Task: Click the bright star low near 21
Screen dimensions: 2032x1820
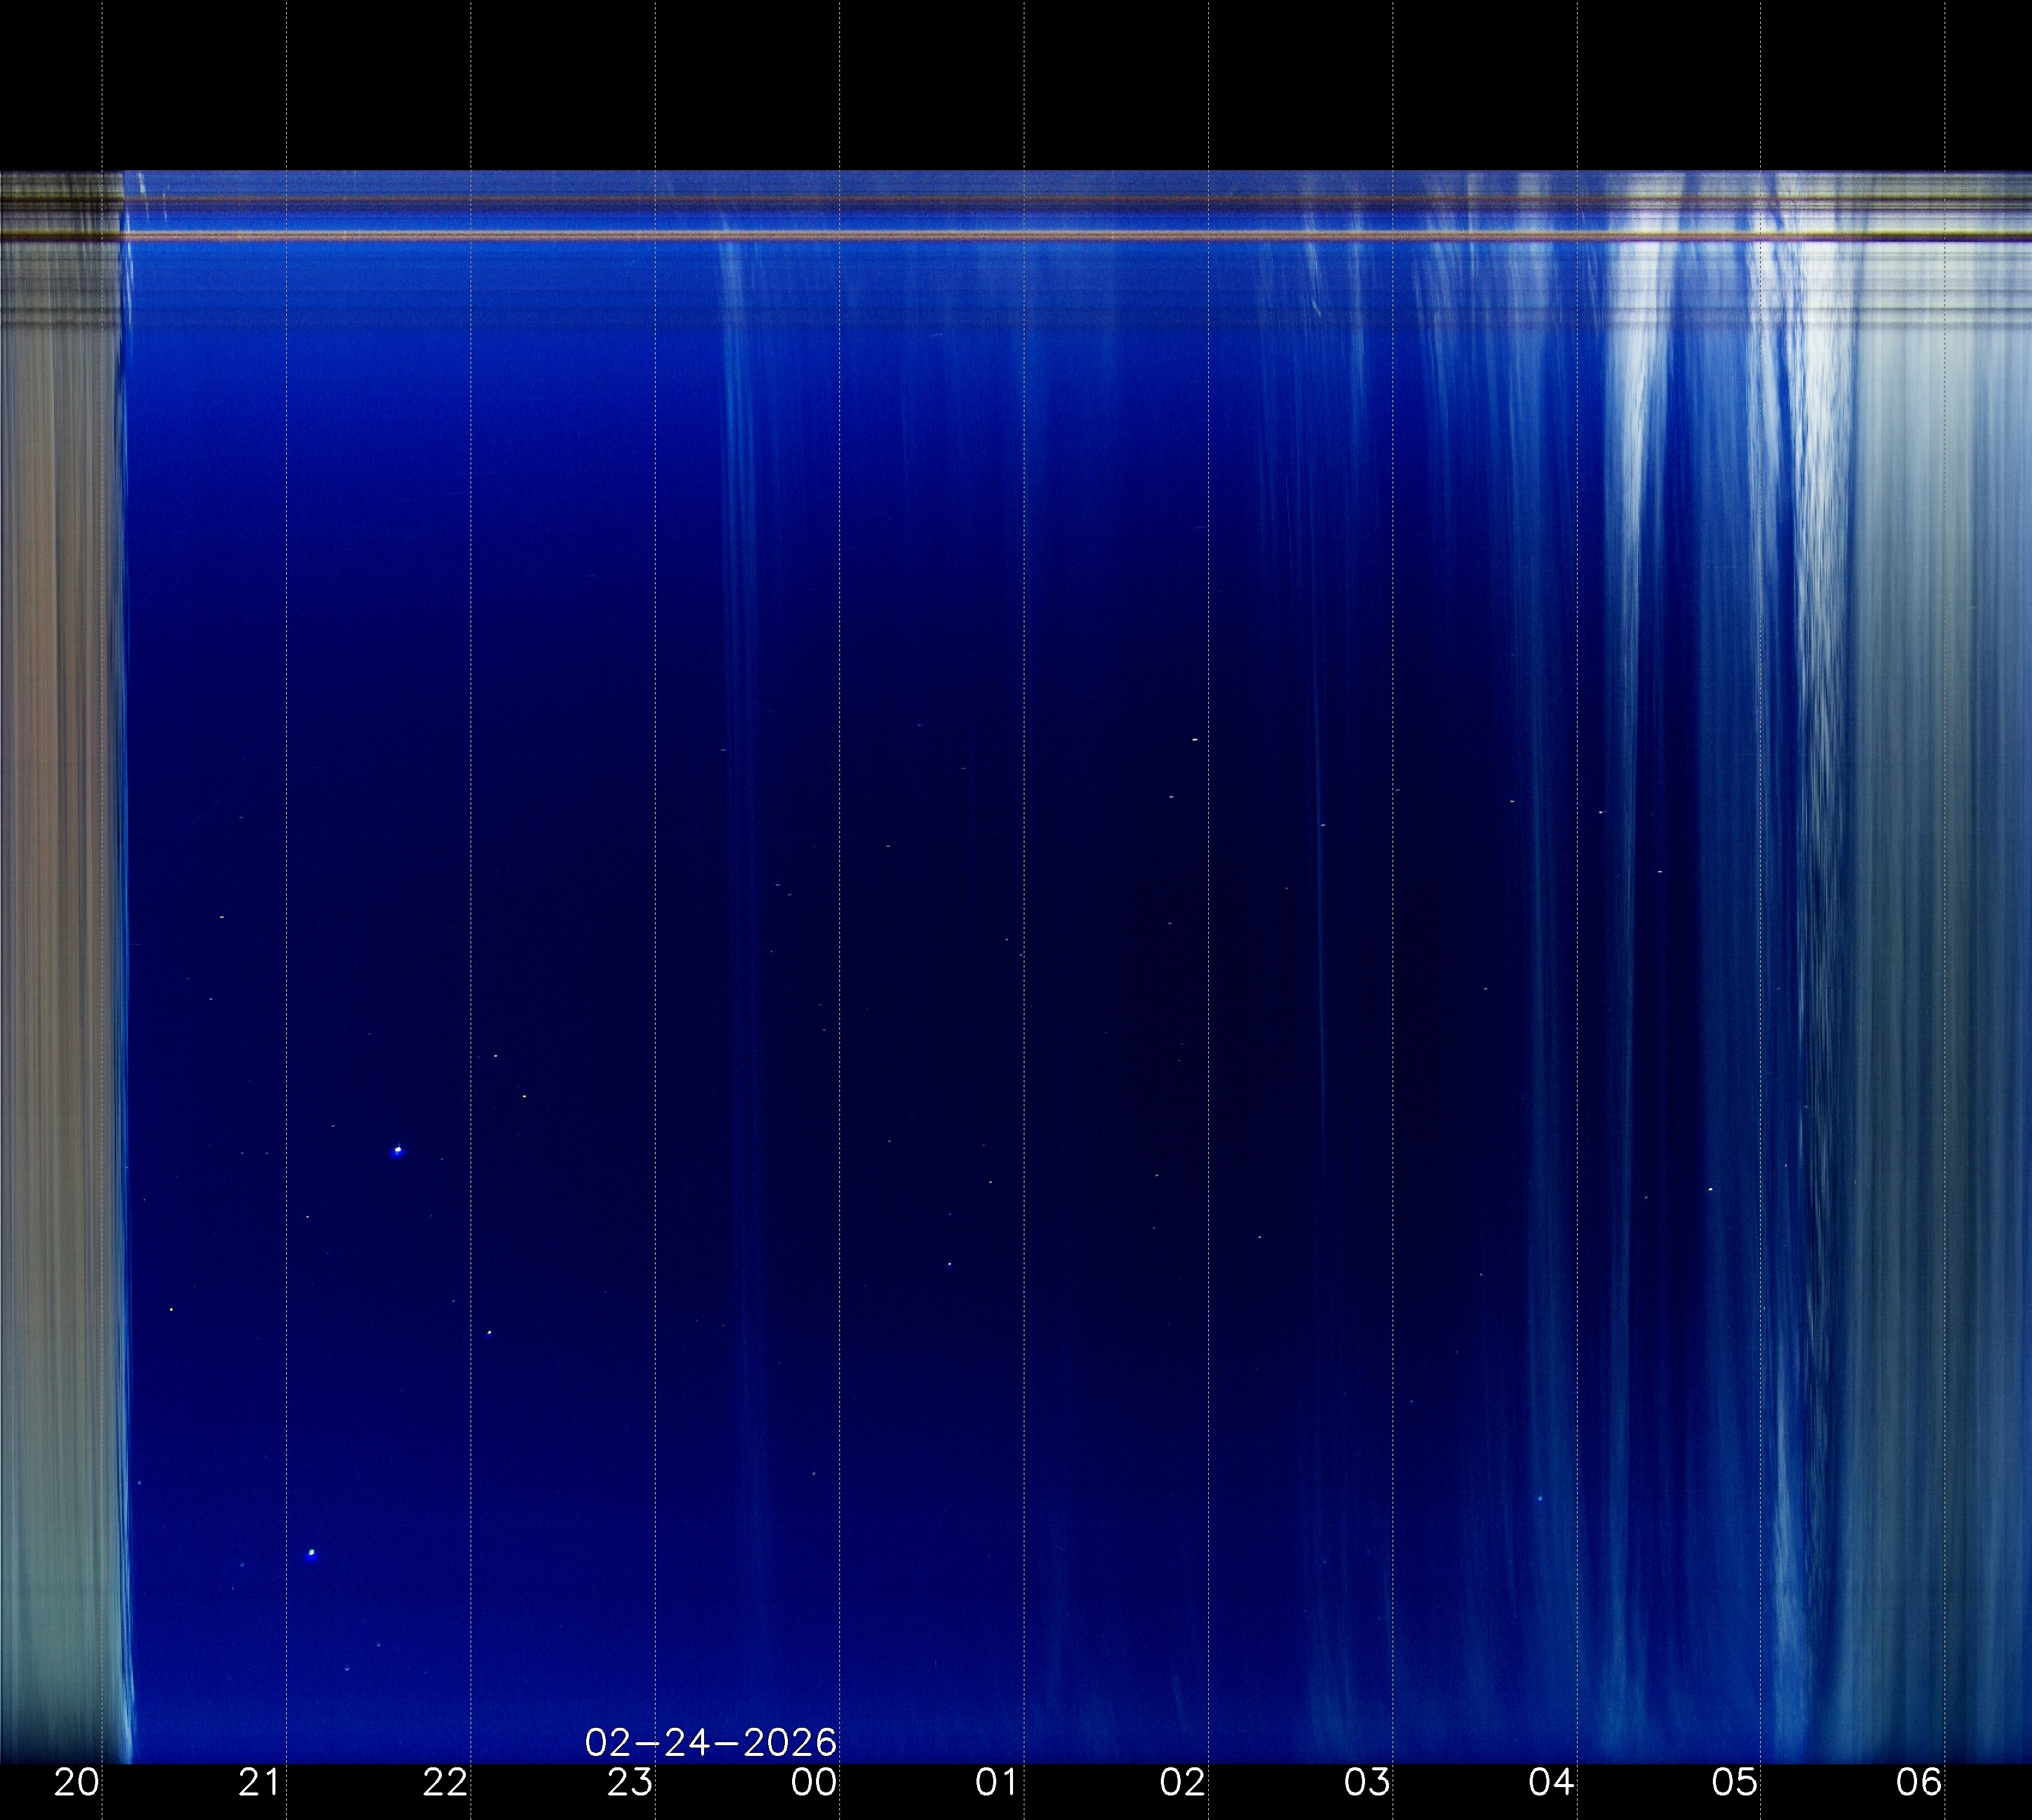Action: pyautogui.click(x=312, y=1553)
